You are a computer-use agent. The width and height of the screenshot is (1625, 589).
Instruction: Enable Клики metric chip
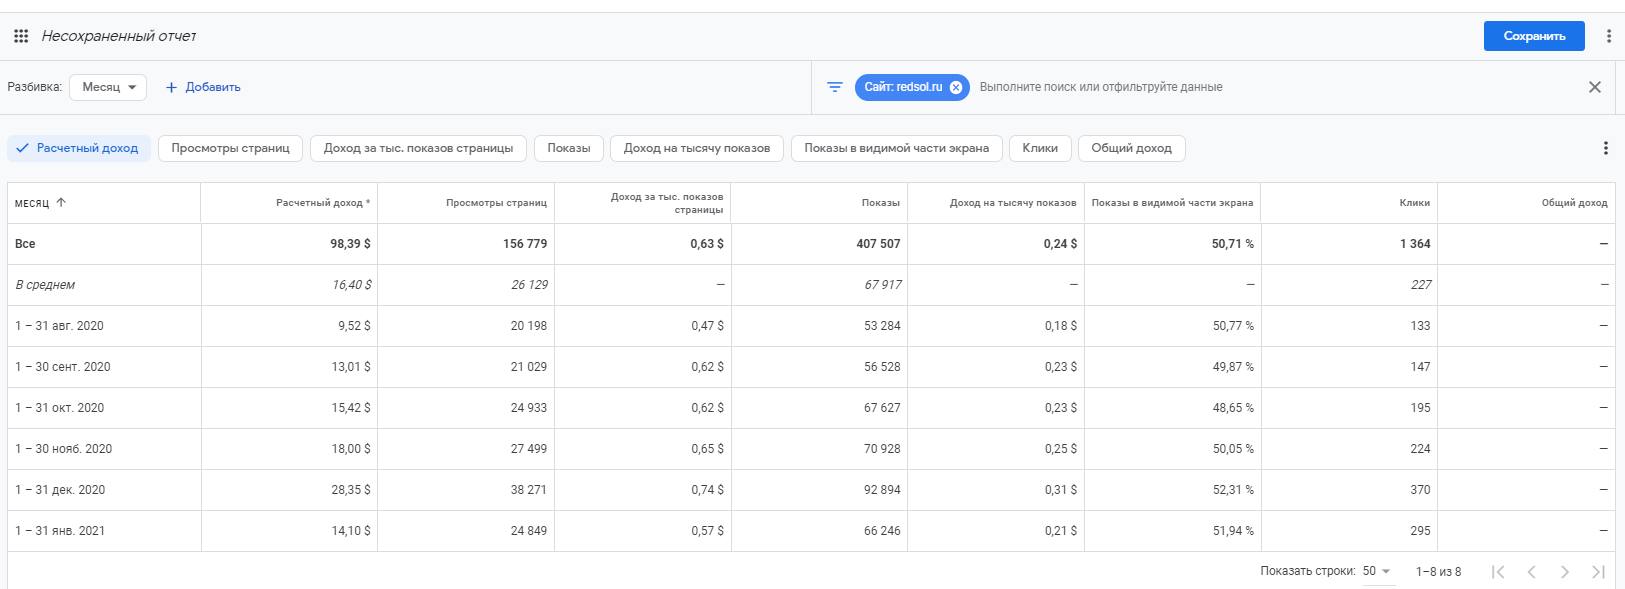click(x=1040, y=148)
